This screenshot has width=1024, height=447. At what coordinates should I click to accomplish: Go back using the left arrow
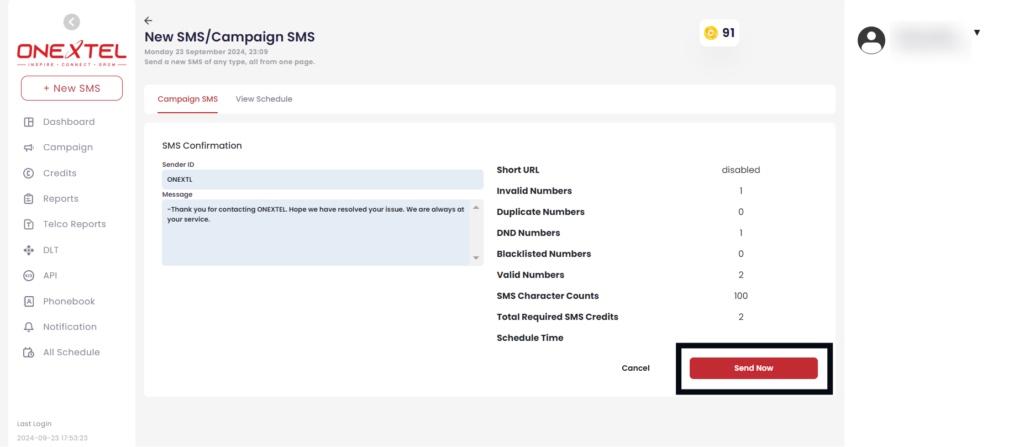148,21
